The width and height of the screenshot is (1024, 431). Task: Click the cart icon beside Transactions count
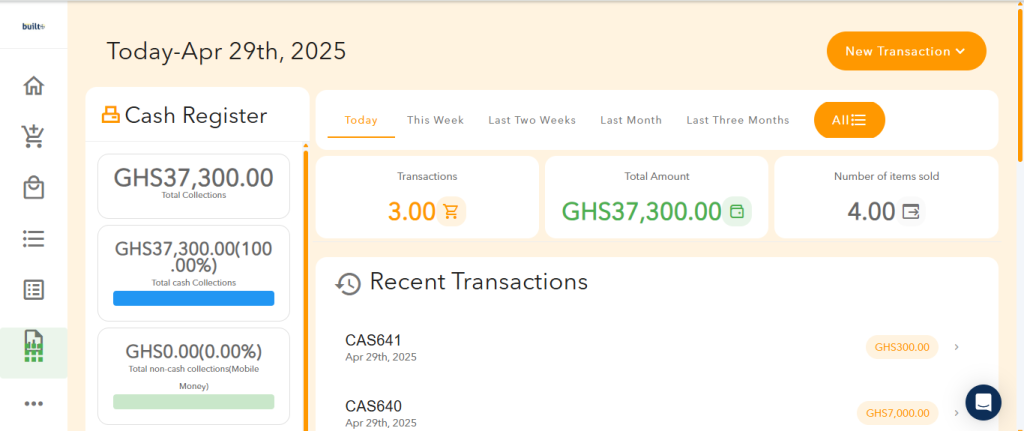451,212
